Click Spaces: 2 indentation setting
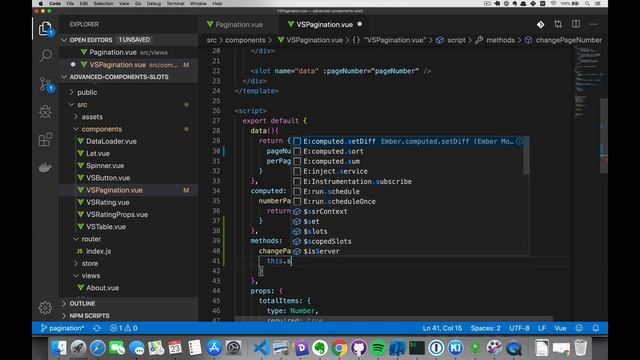Viewport: 640px width, 360px height. click(485, 328)
